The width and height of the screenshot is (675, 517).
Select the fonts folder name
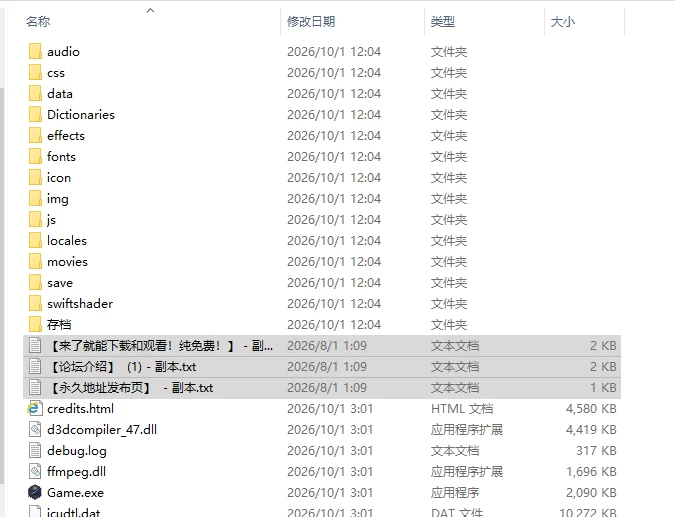click(61, 157)
